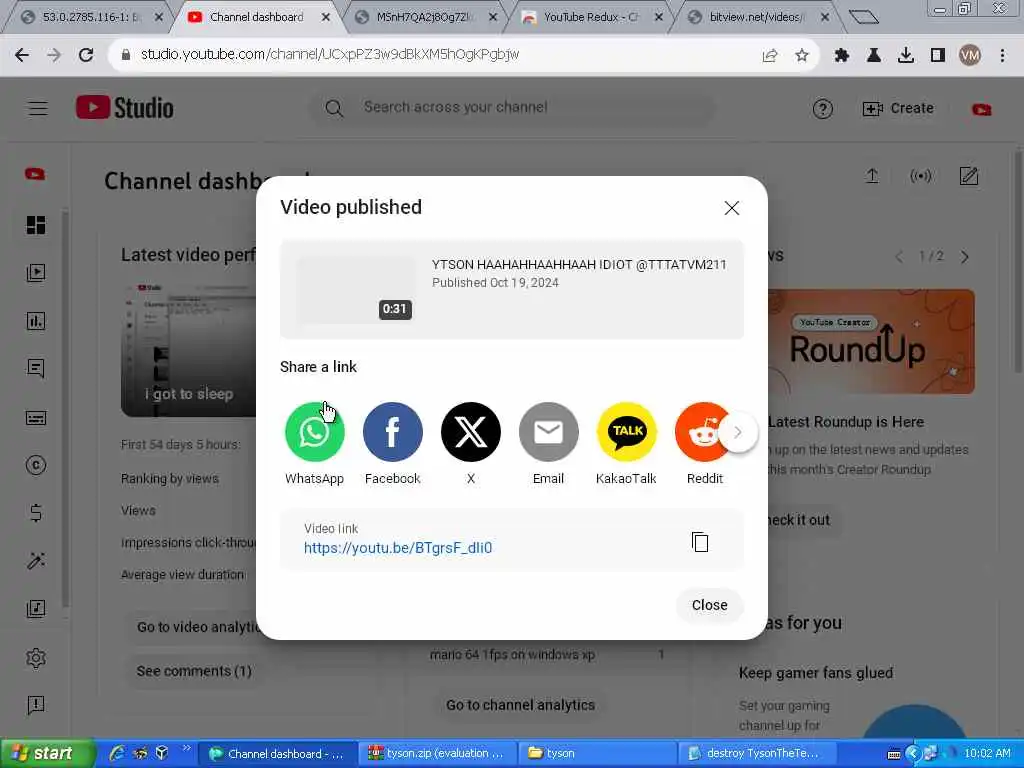This screenshot has width=1024, height=768.
Task: Bookmark this page with star icon
Action: (x=802, y=56)
